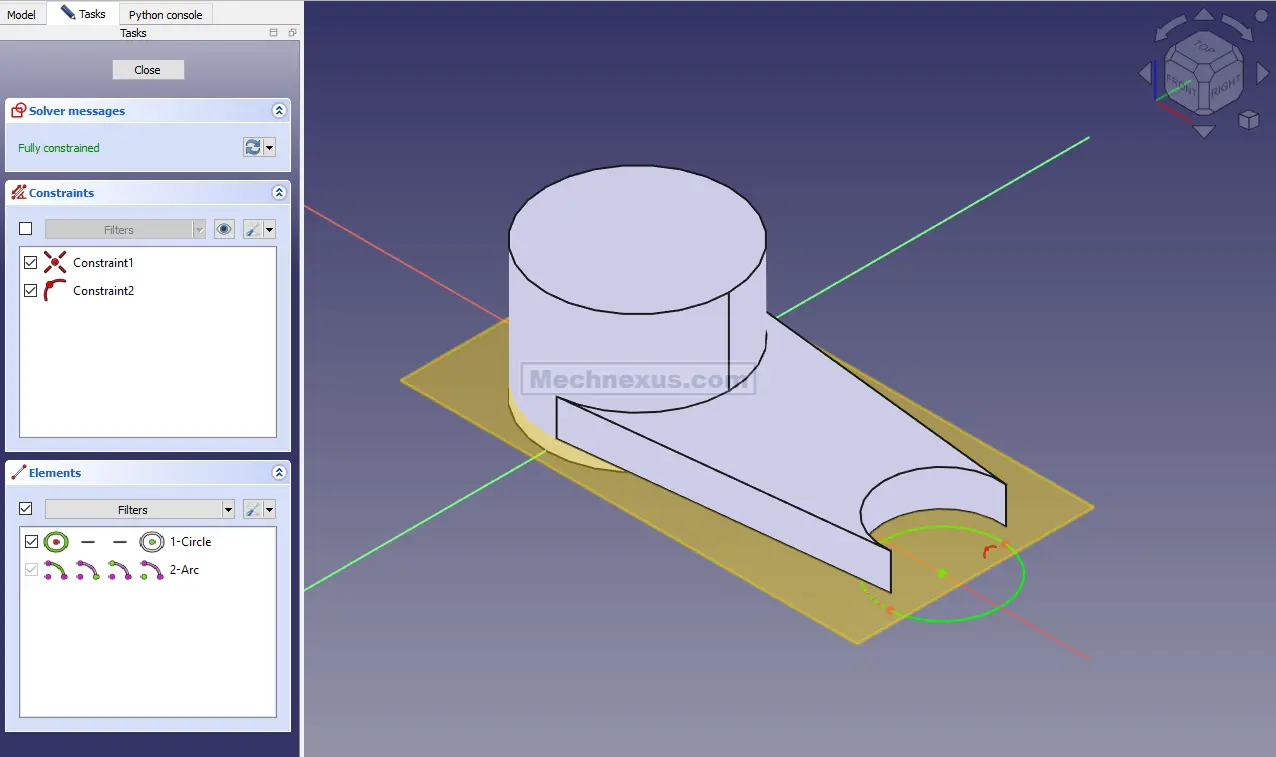
Task: Collapse the Solver messages section
Action: pos(279,111)
